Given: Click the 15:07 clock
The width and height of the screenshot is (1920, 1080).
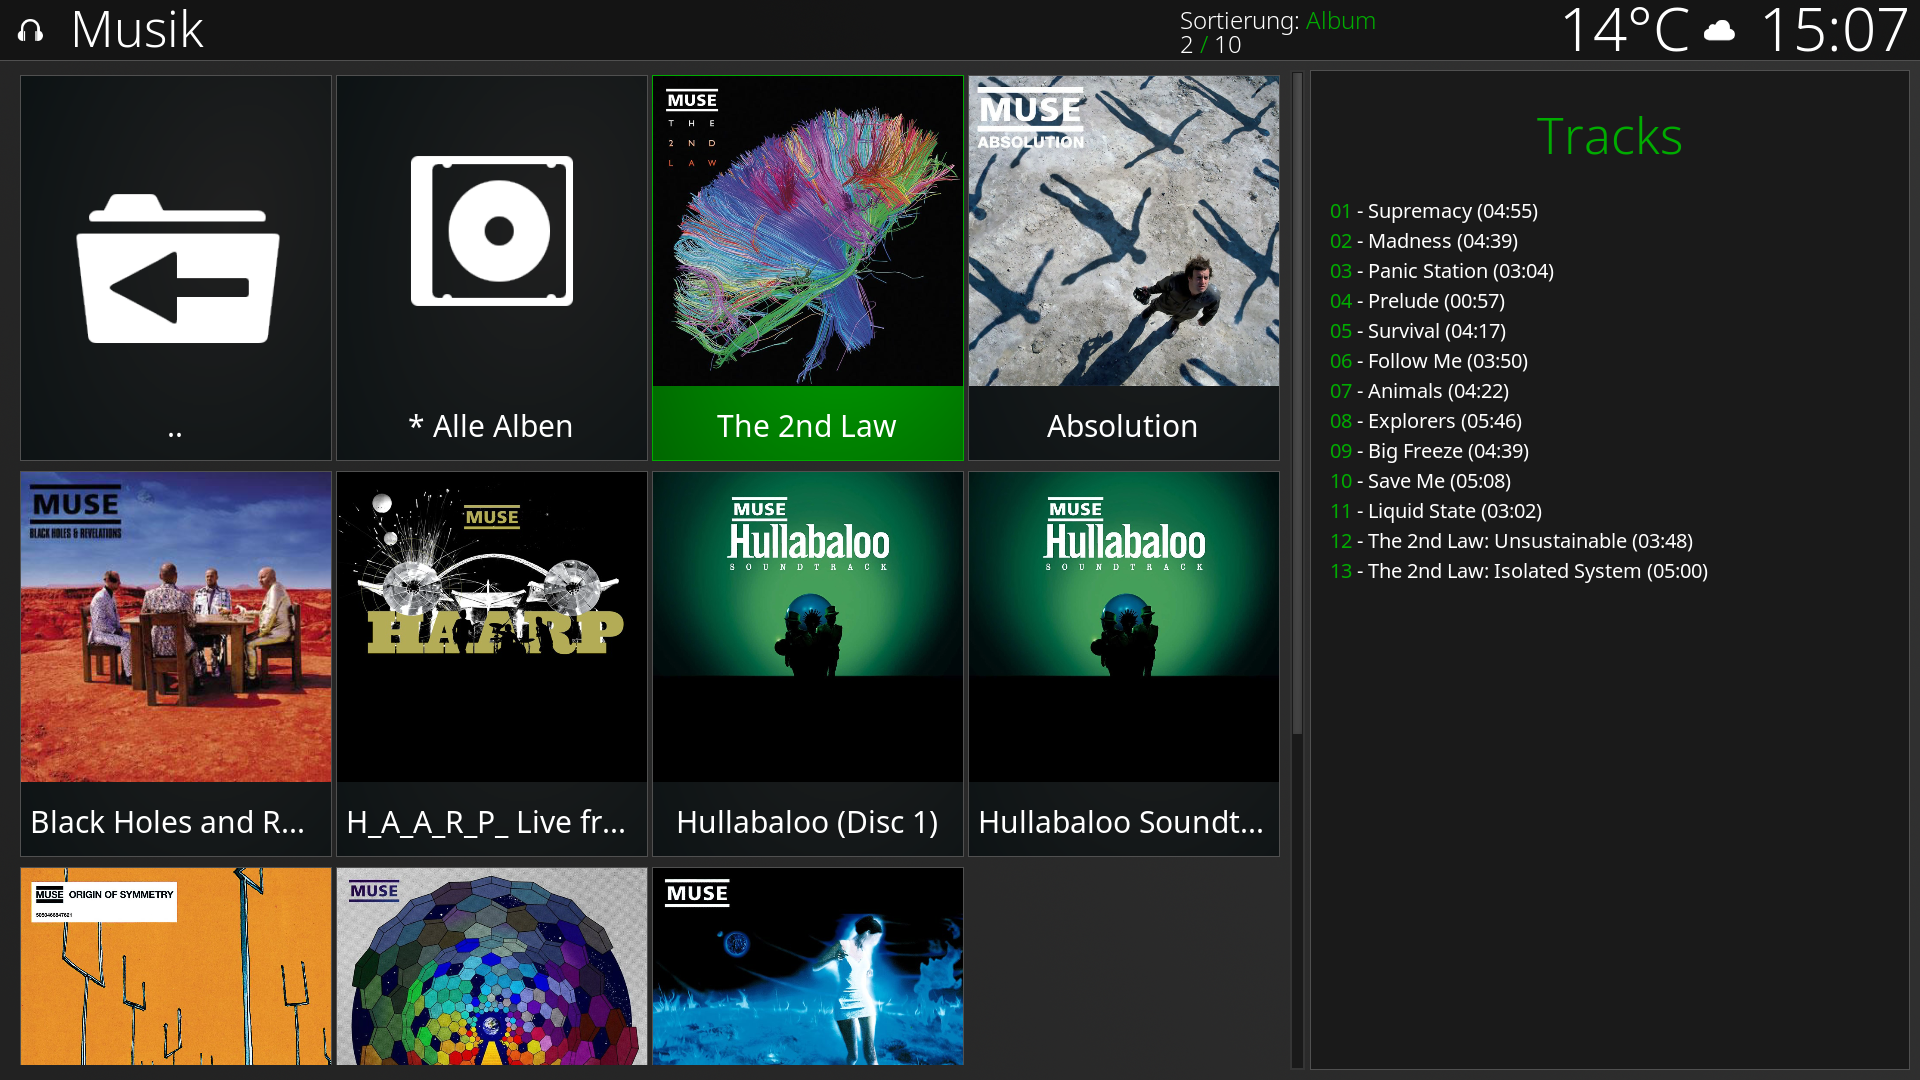Looking at the screenshot, I should (x=1834, y=30).
